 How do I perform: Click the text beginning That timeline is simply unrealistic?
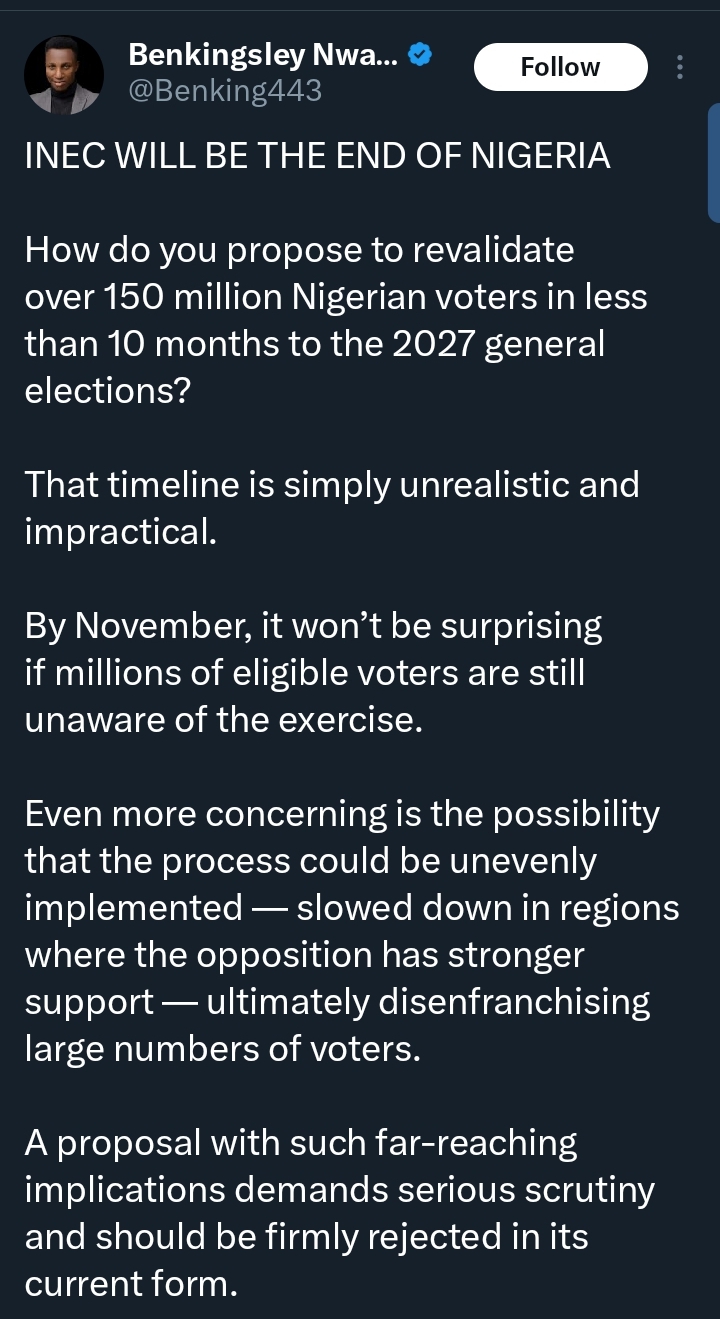click(330, 507)
